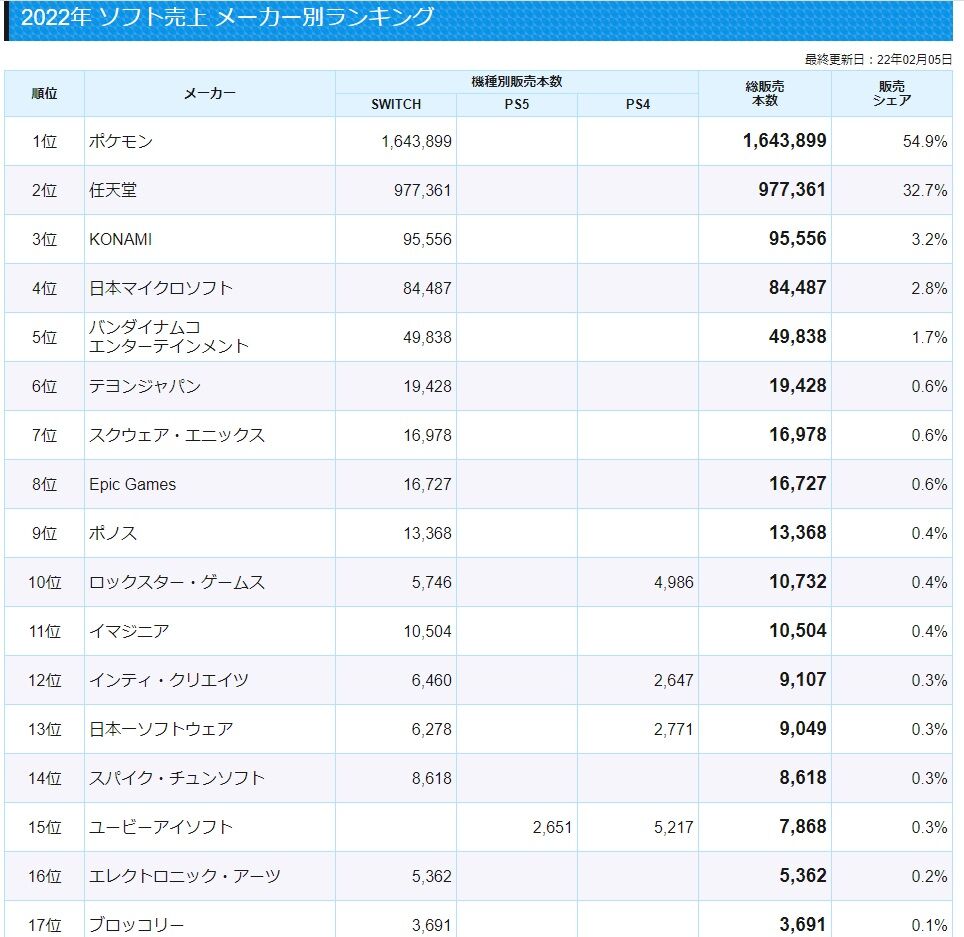Click the page title 2022年 ソフト売上 メーカー別ランキング
The width and height of the screenshot is (964, 937).
pyautogui.click(x=228, y=17)
